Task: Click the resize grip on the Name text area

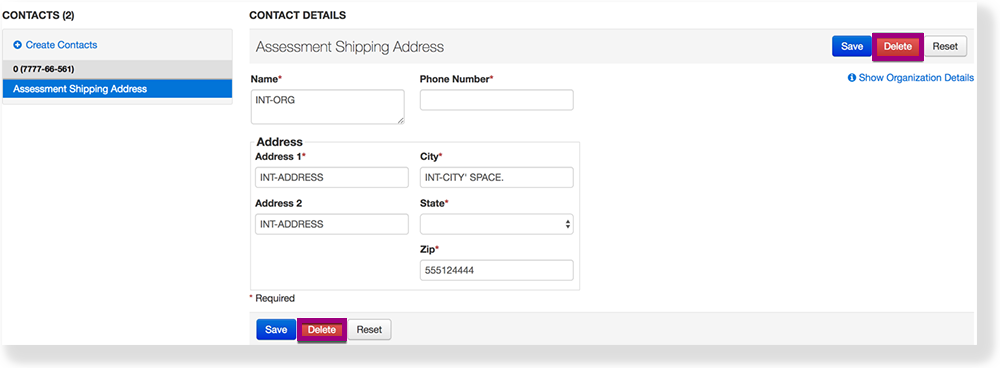Action: point(401,120)
